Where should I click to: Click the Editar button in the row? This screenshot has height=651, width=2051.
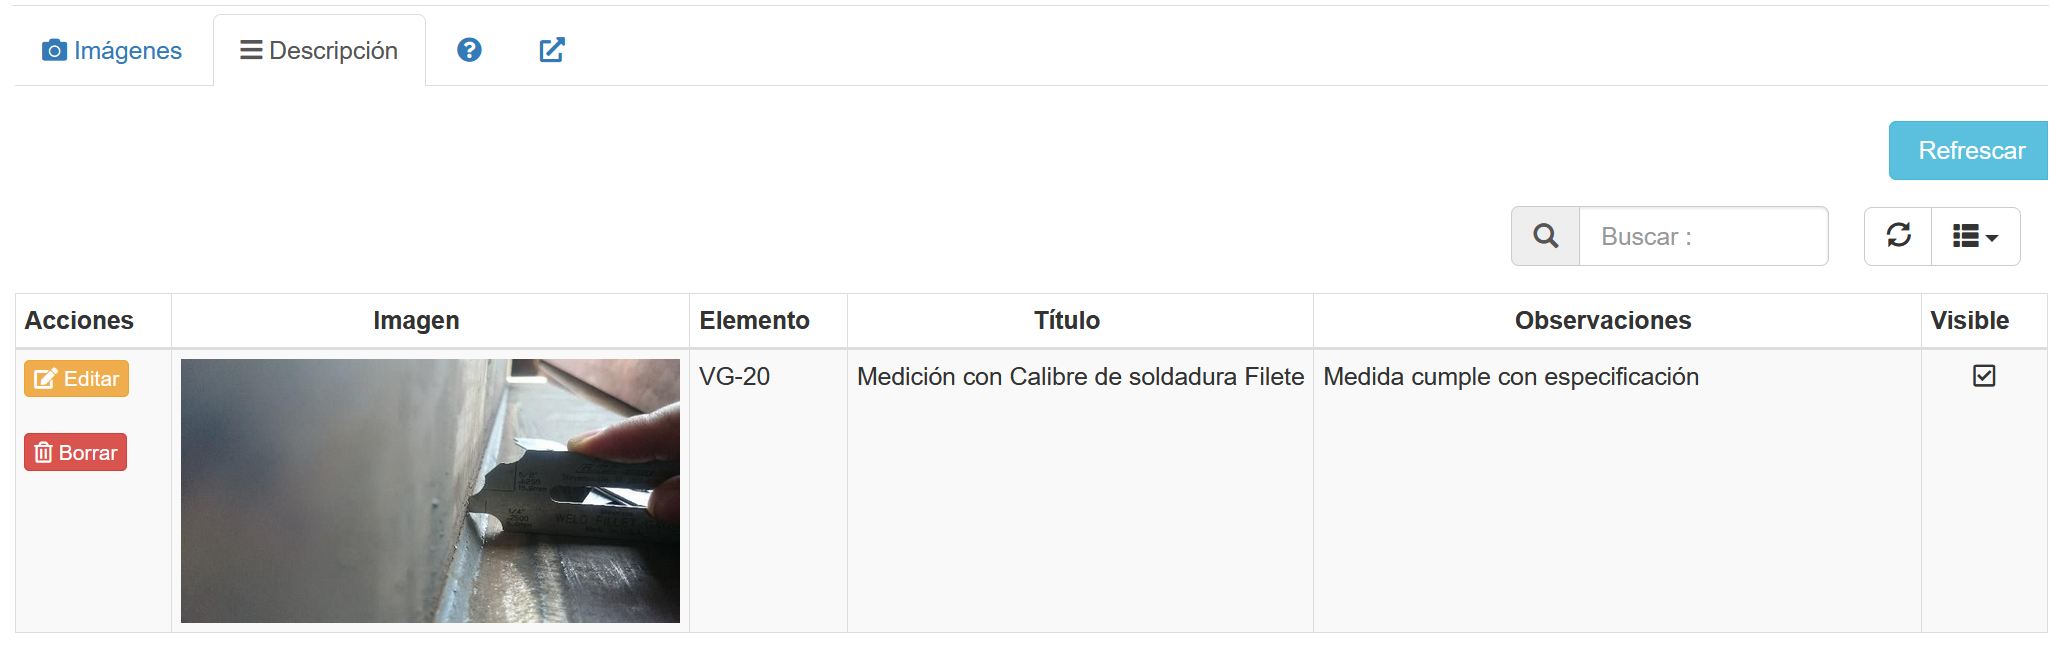pyautogui.click(x=77, y=379)
